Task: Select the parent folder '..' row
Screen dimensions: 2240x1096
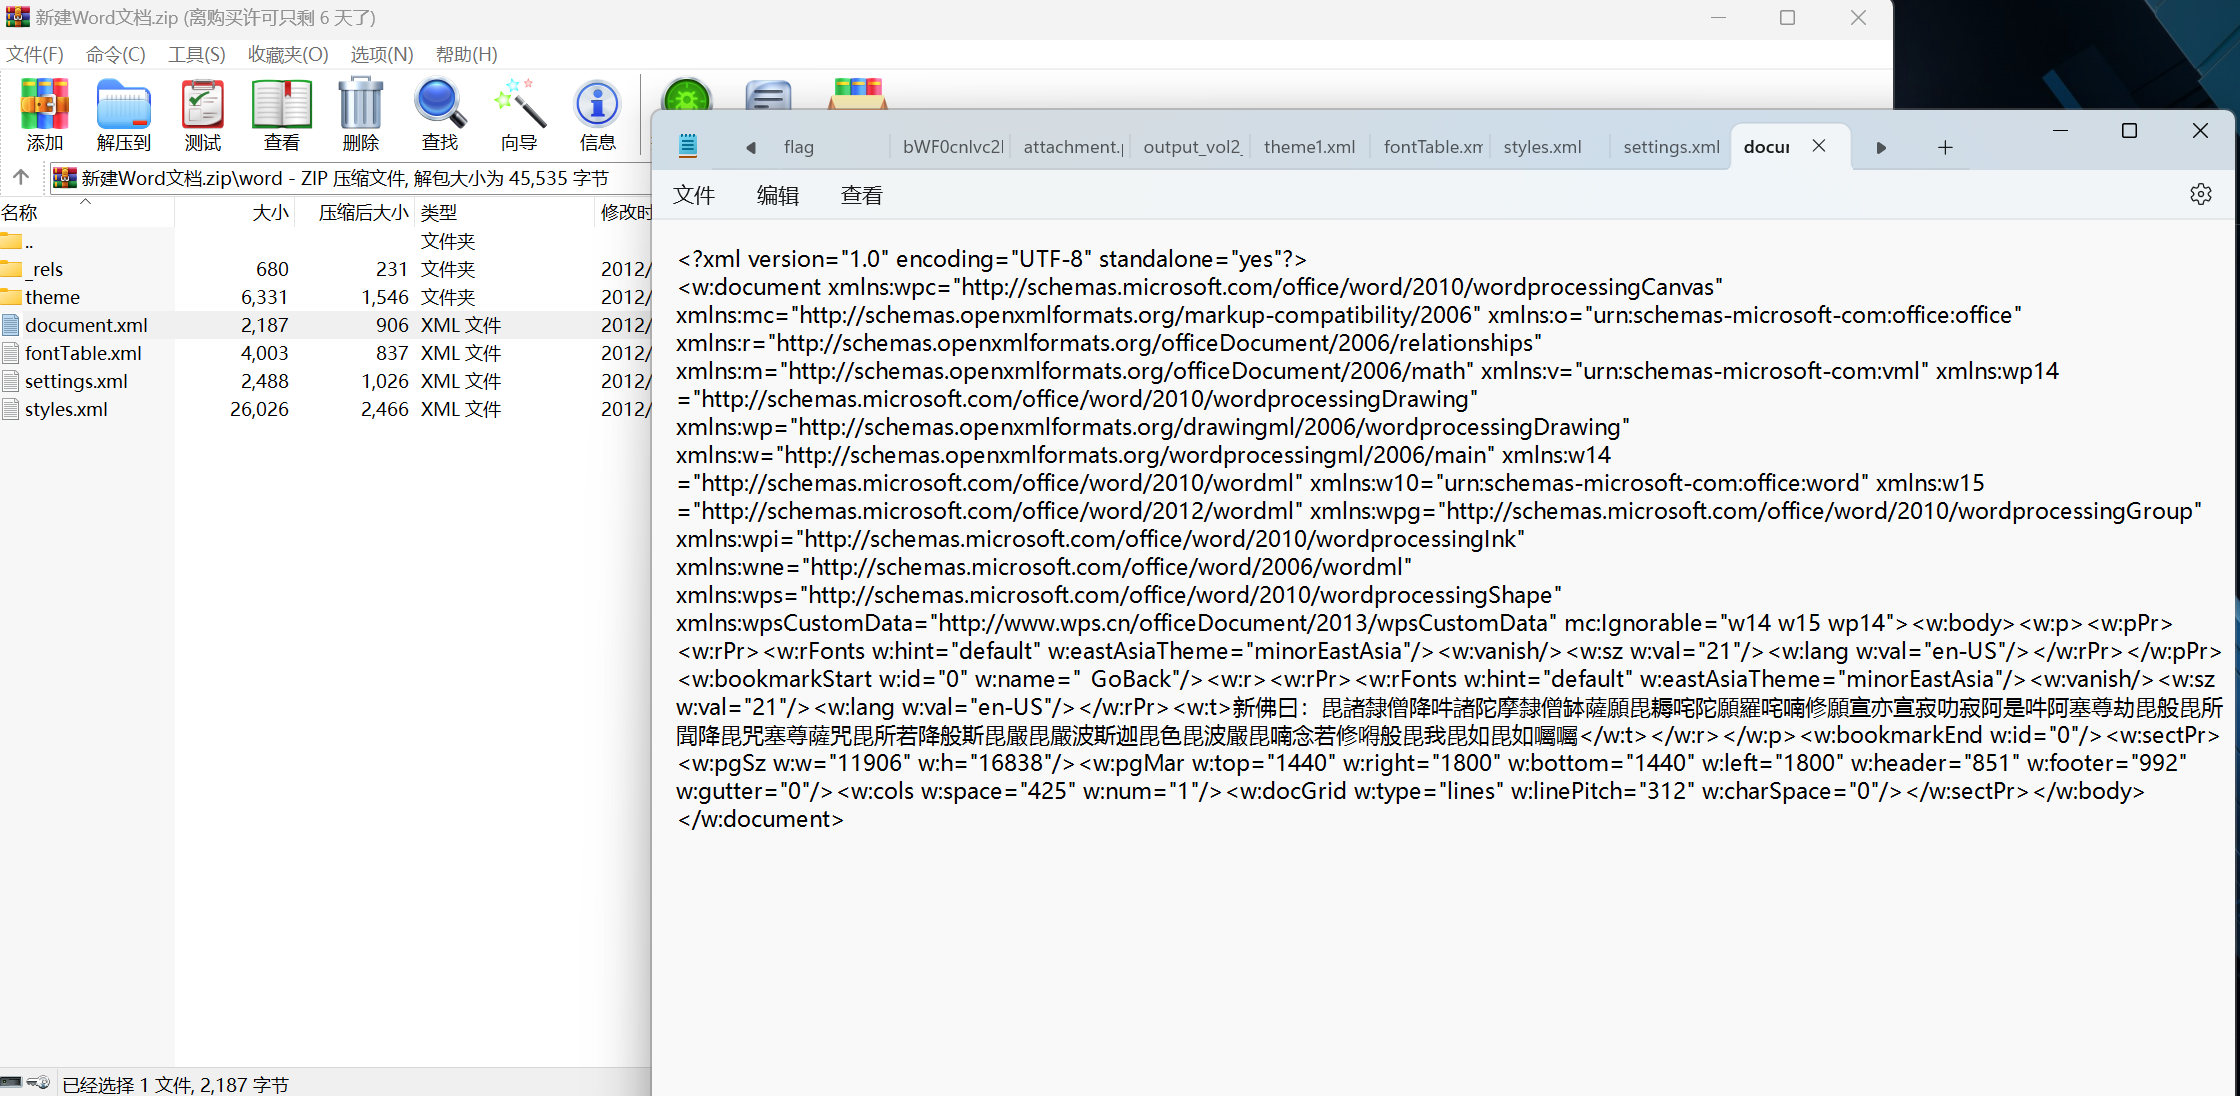Action: [x=325, y=241]
